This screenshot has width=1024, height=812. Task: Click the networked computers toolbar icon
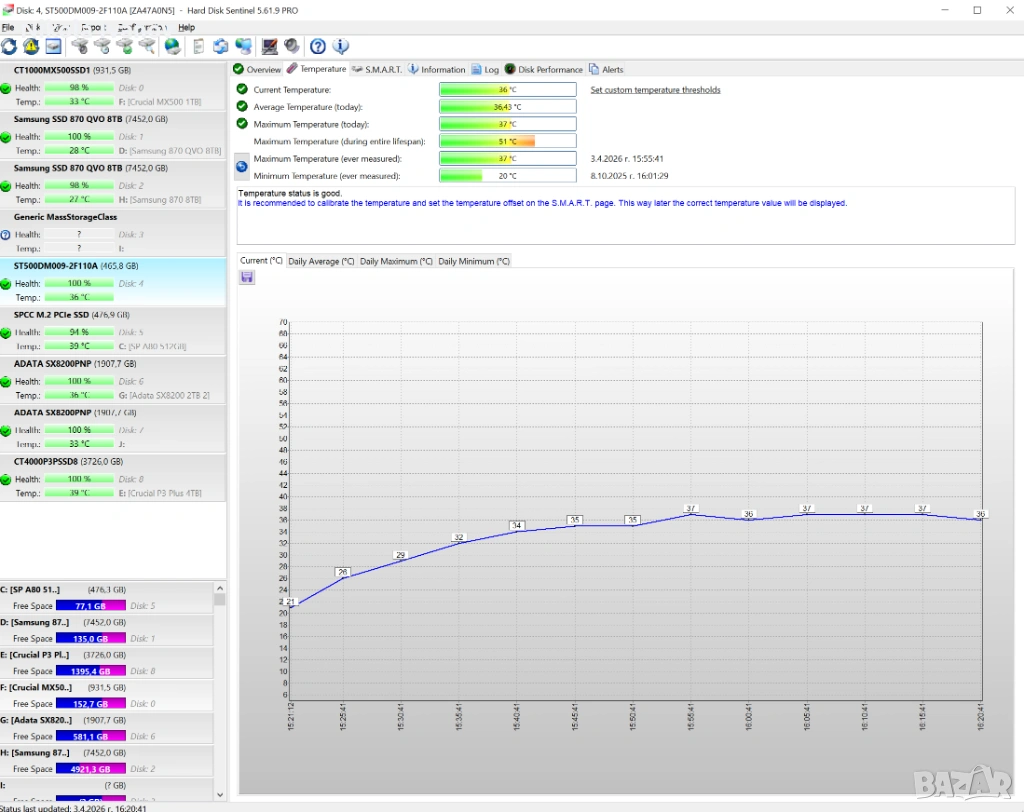[243, 46]
